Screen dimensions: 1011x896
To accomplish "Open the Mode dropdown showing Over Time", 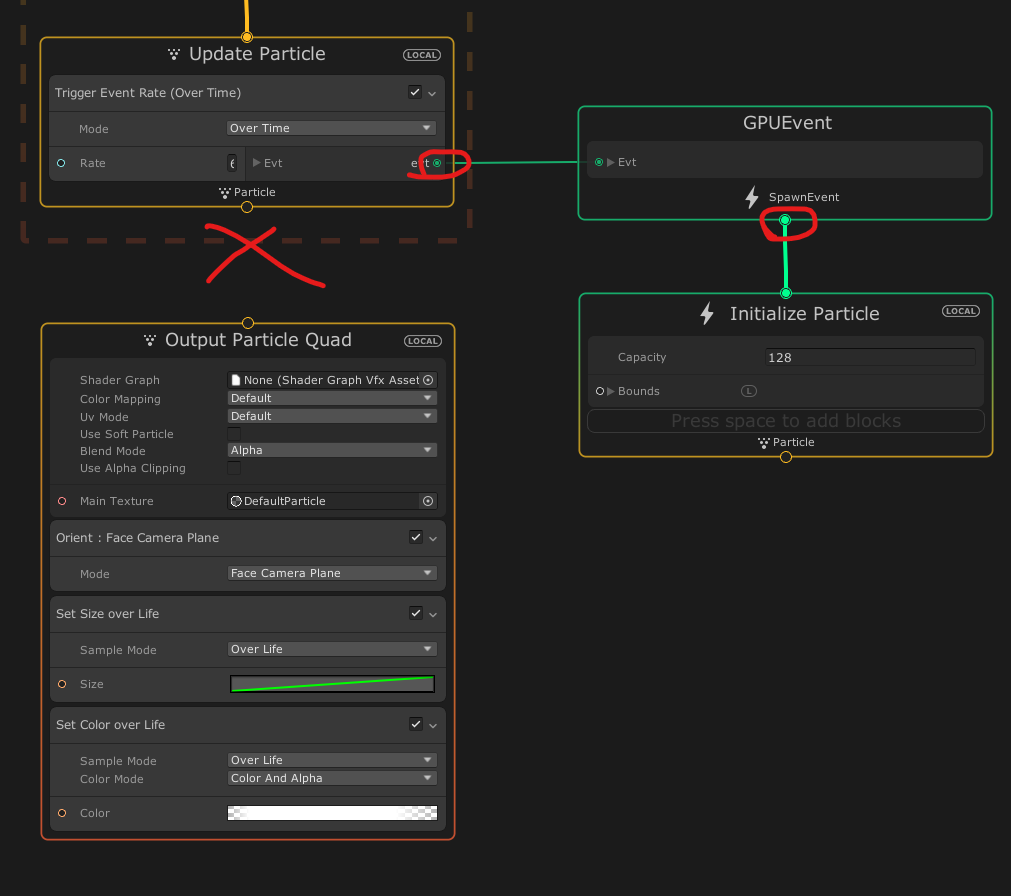I will pos(332,128).
